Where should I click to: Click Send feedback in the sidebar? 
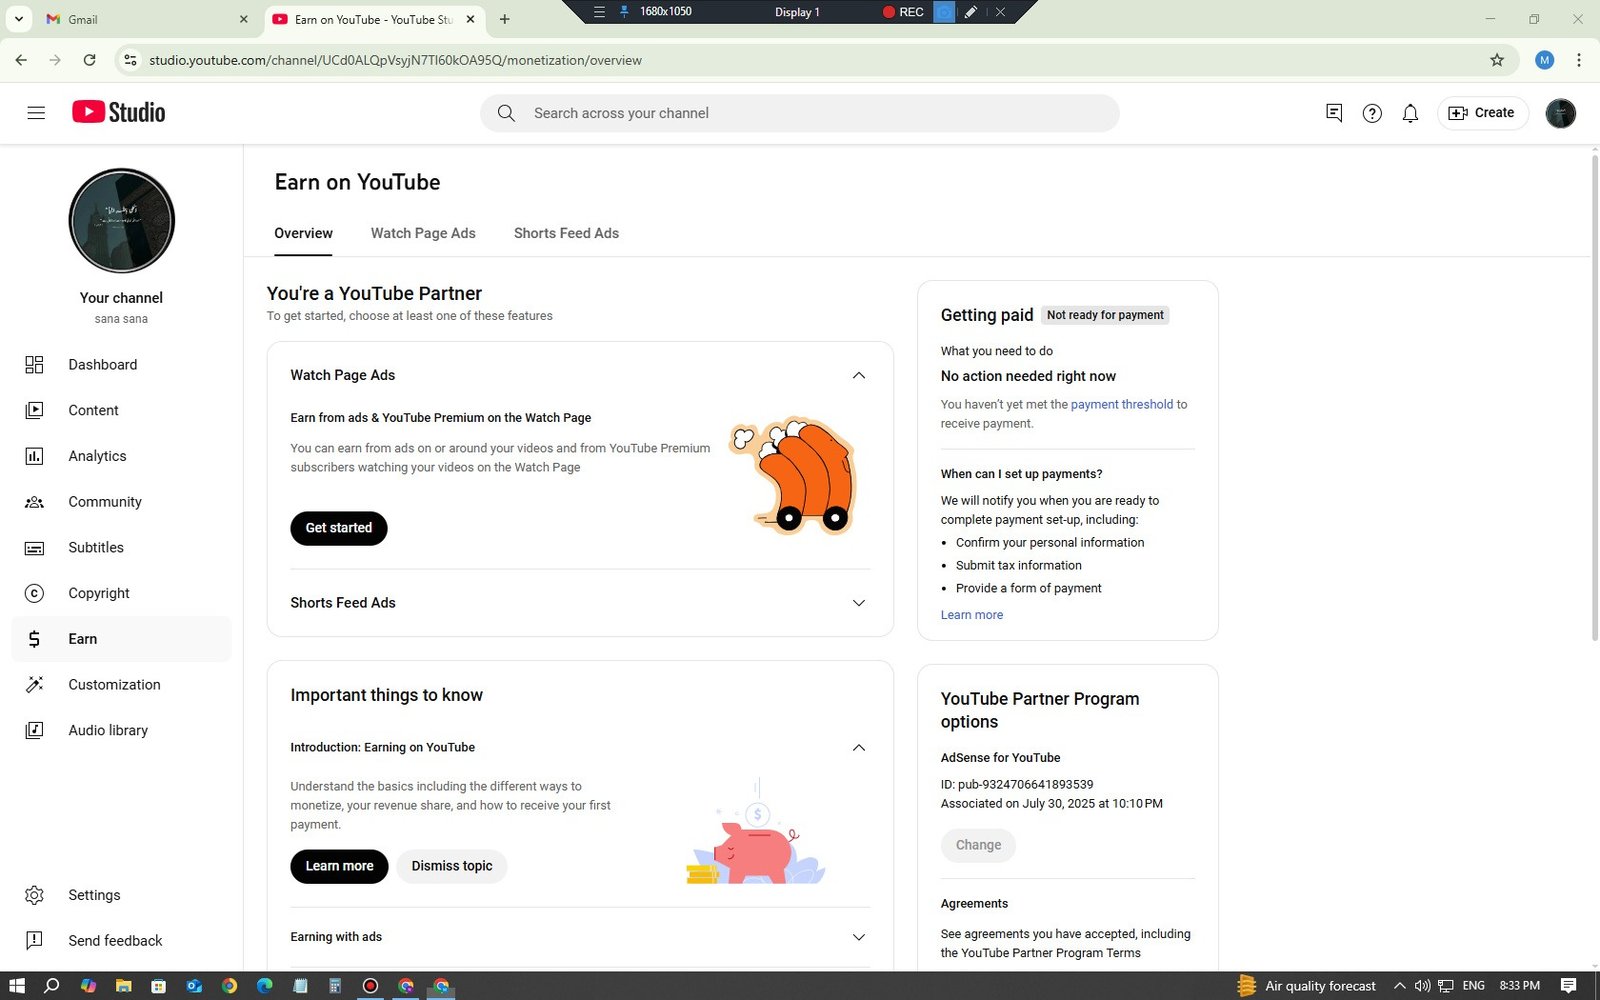[121, 941]
